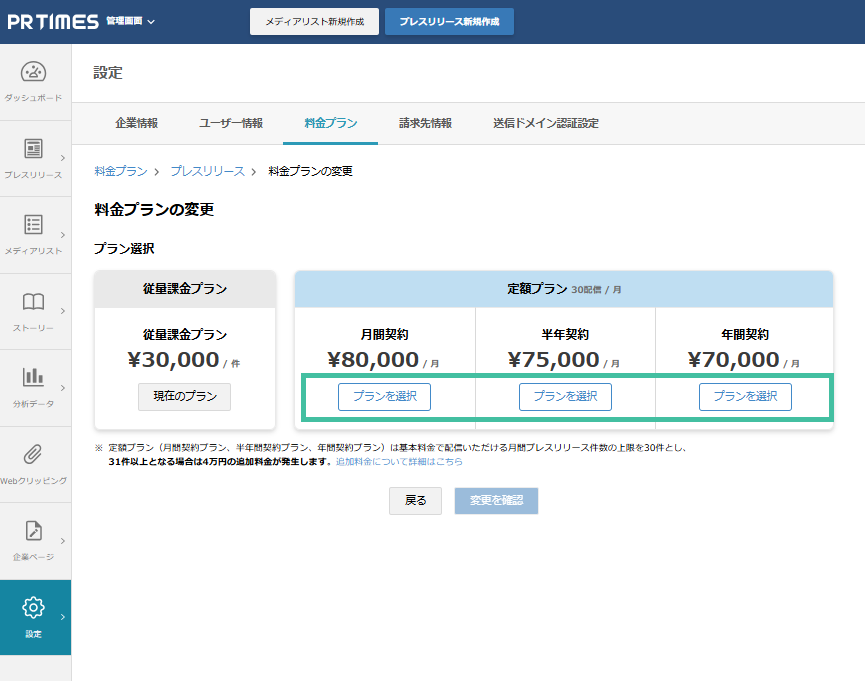Expand the chevron beside 分析データ sidebar item
Viewport: 865px width, 681px height.
click(63, 387)
